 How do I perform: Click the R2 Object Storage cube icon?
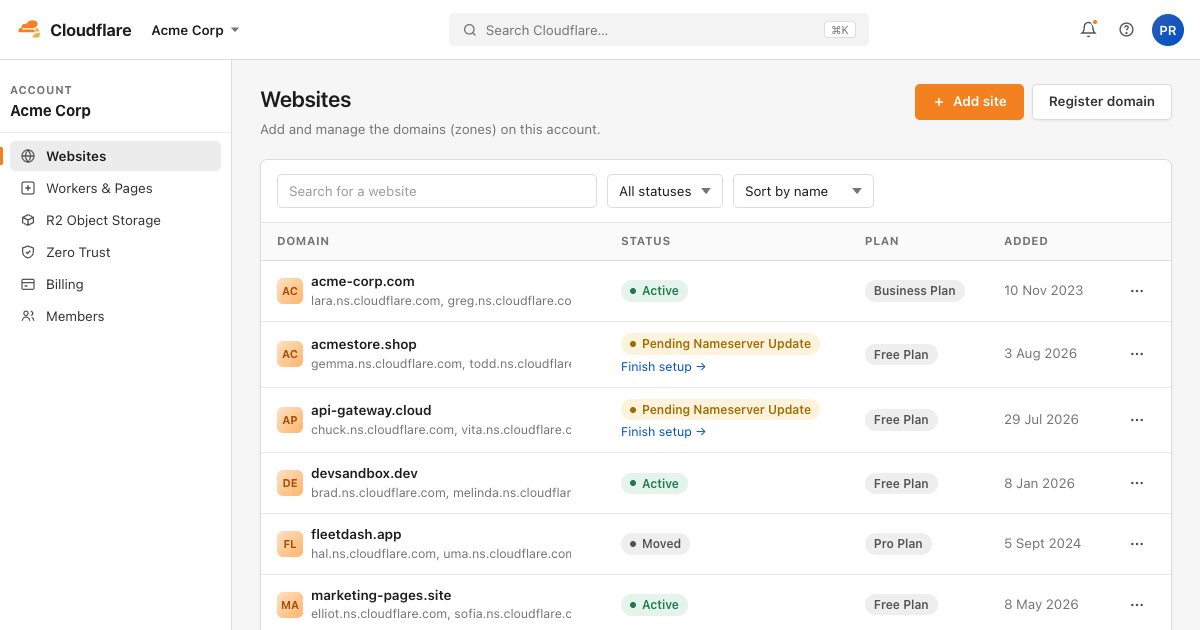click(x=28, y=220)
